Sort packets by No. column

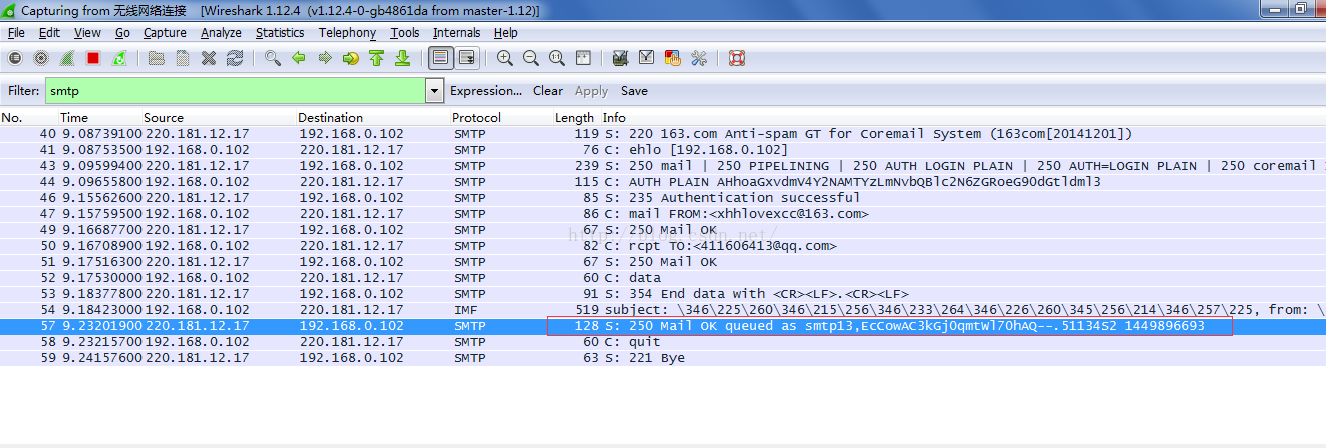pos(12,118)
